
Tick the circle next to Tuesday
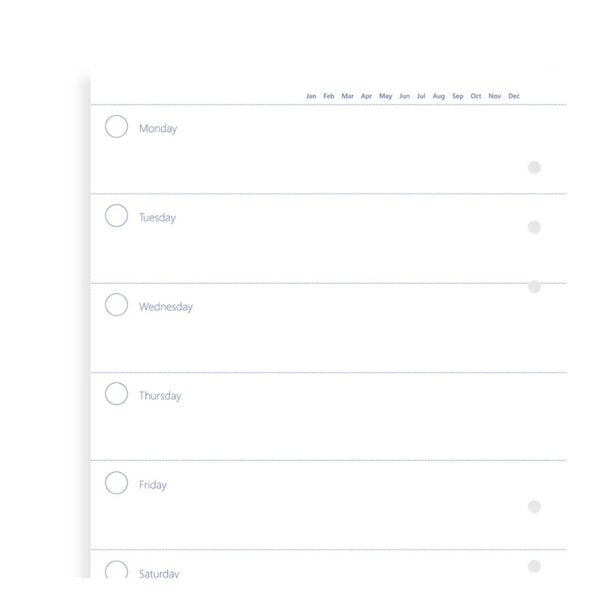[x=116, y=216]
